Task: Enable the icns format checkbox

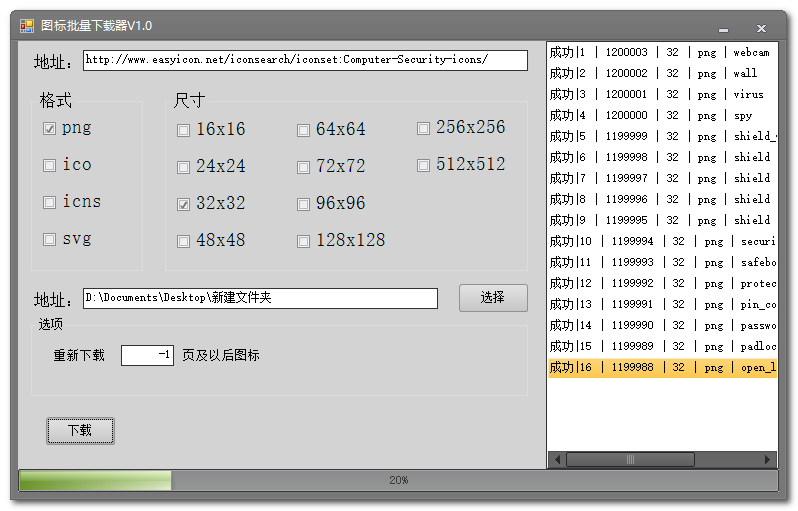Action: 49,203
